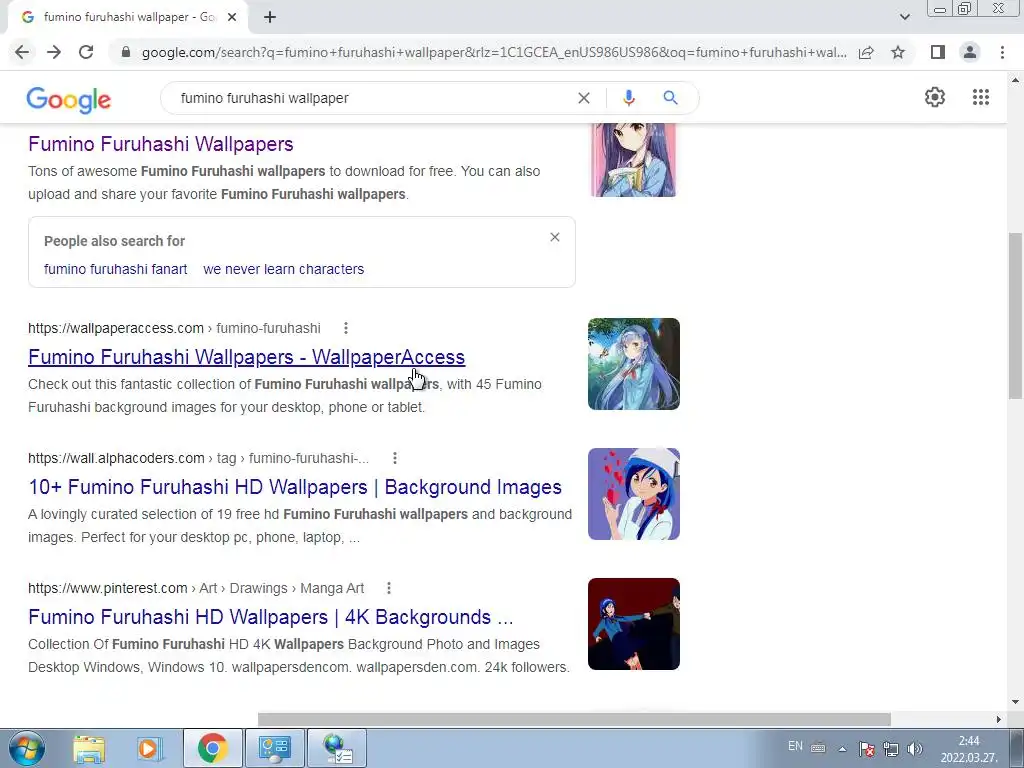Image resolution: width=1024 pixels, height=768 pixels.
Task: Open clock showing 2:44
Action: point(968,749)
